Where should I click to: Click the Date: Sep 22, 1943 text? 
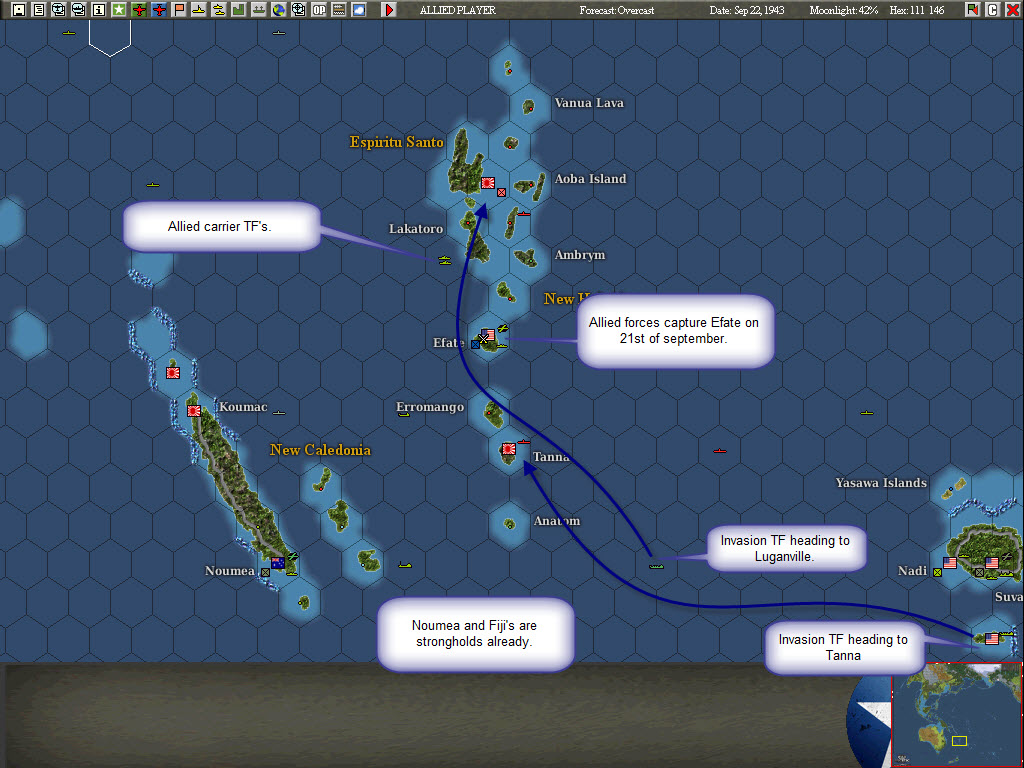click(747, 10)
